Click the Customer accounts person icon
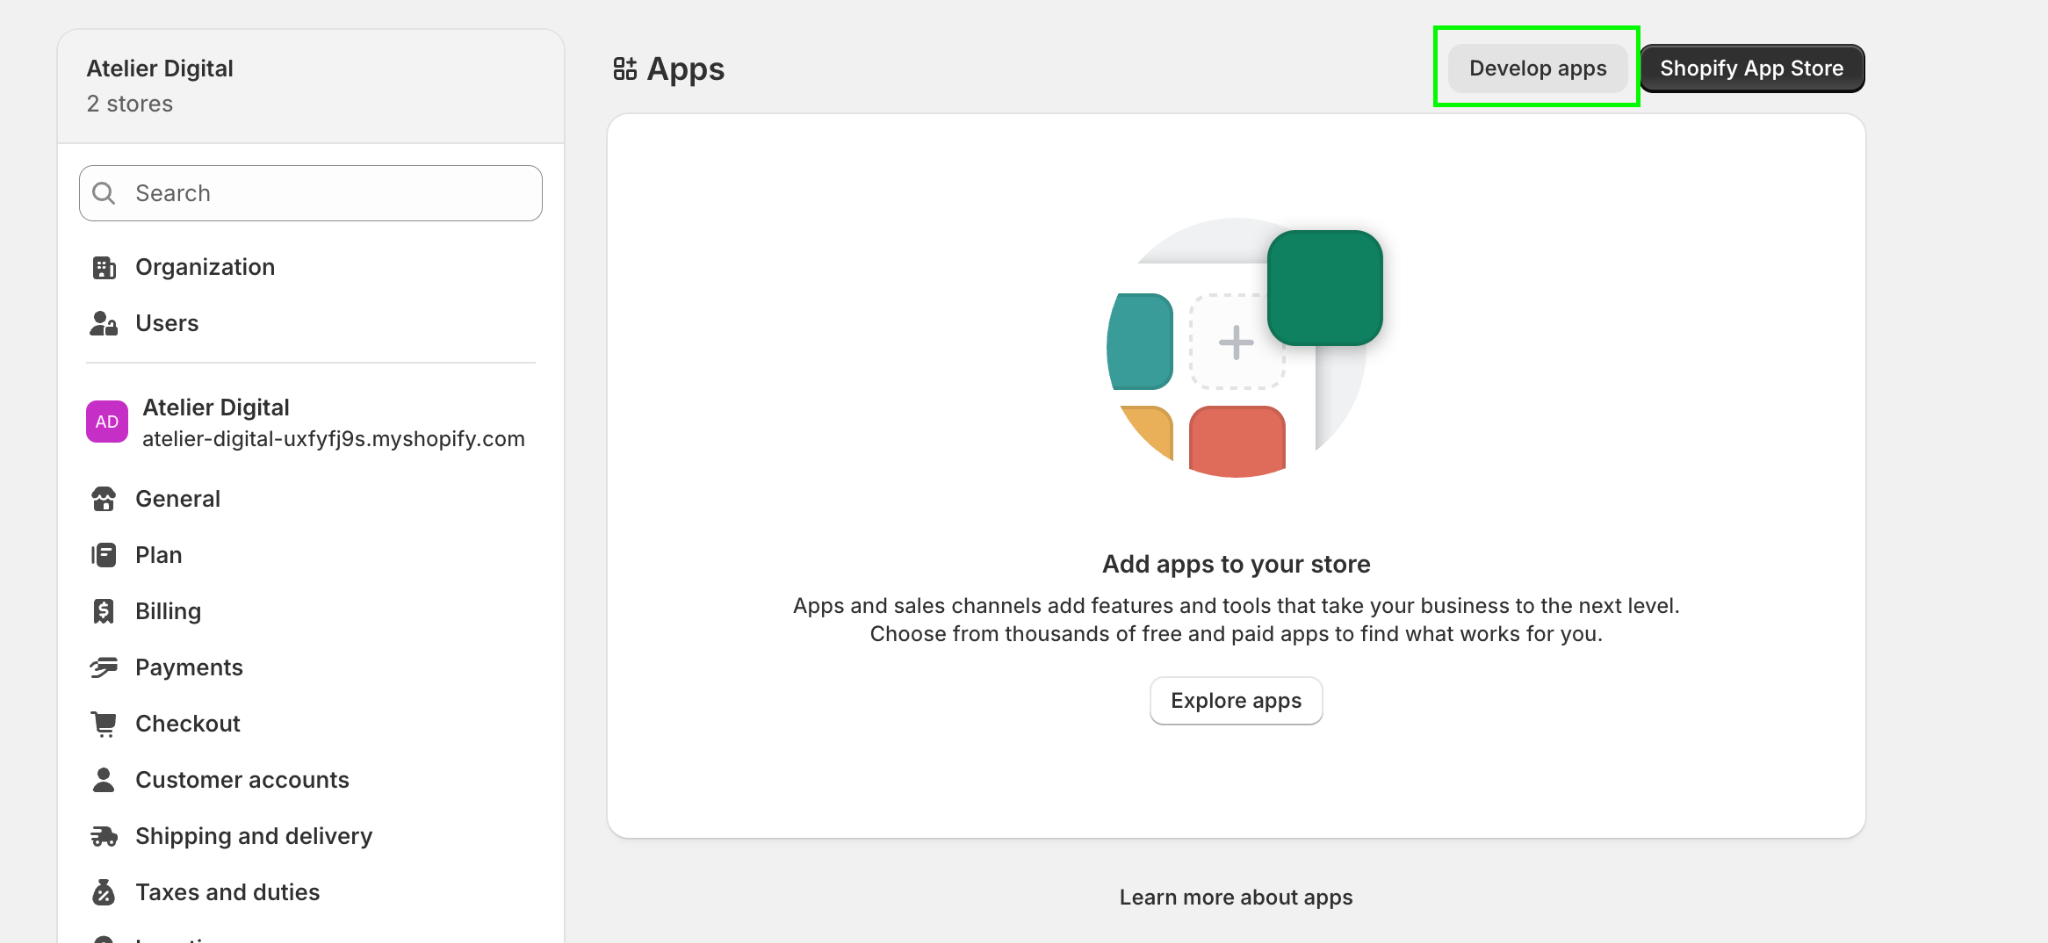 tap(104, 779)
